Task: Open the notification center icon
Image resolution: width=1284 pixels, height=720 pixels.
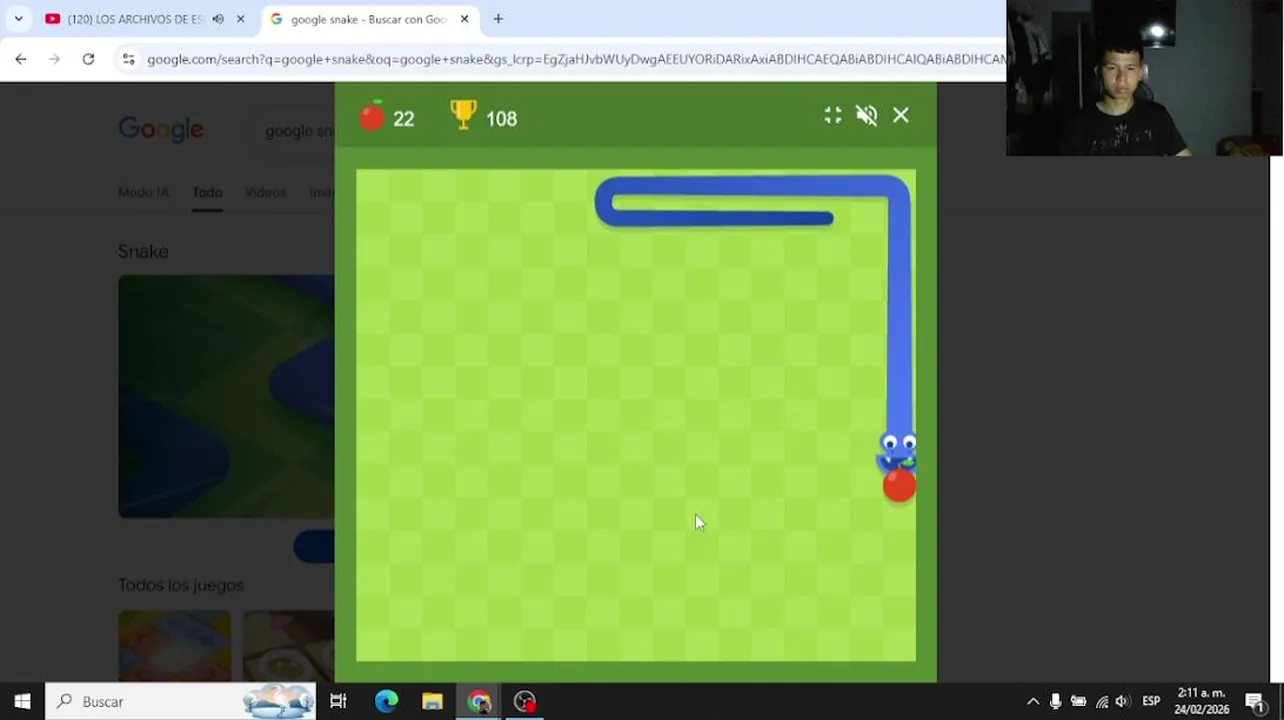Action: (x=1256, y=701)
